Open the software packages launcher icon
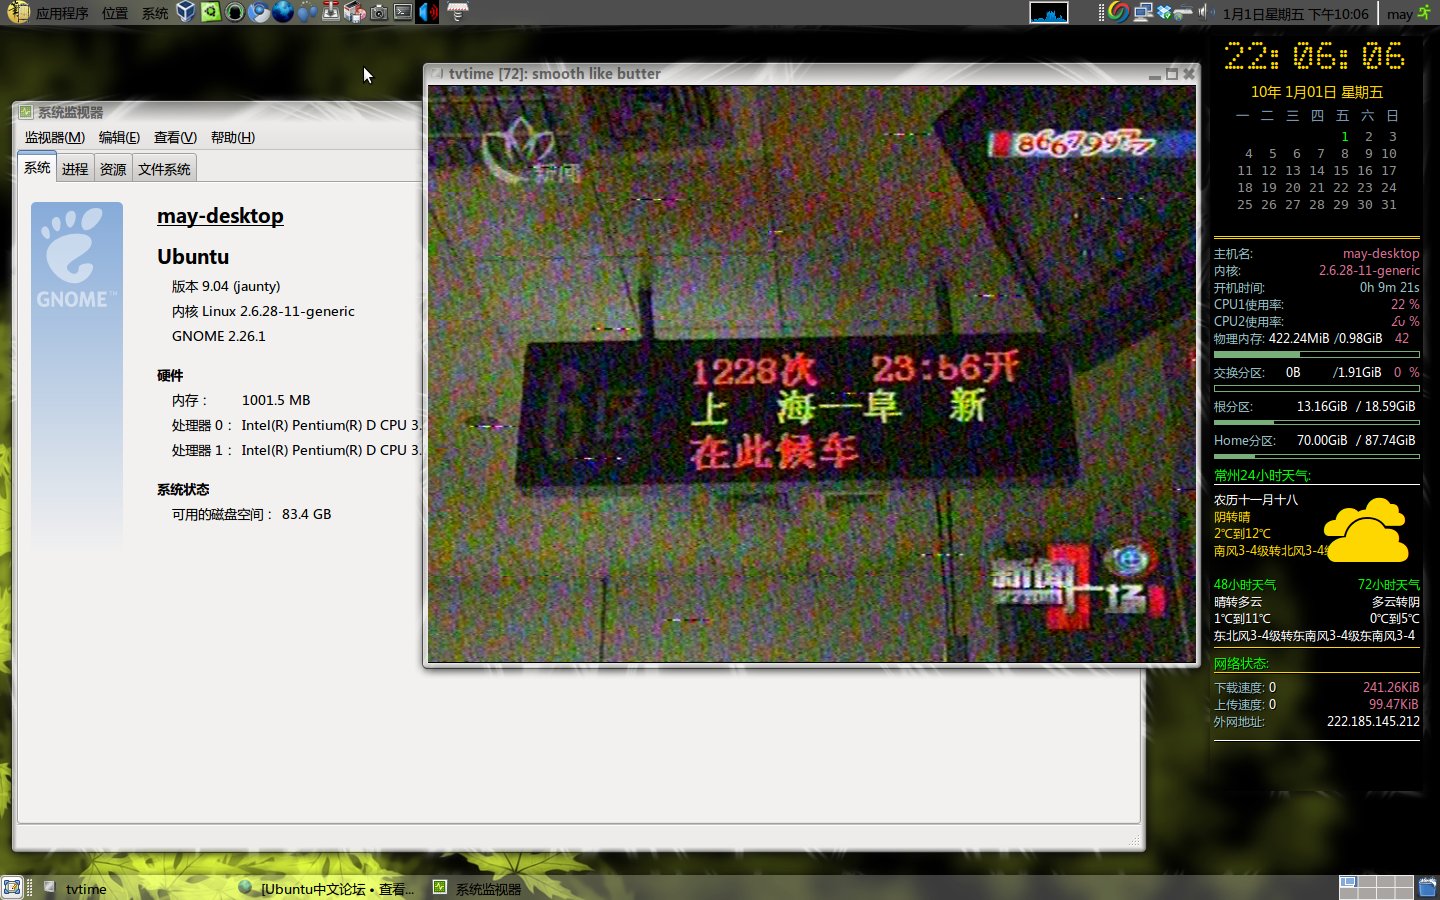Image resolution: width=1440 pixels, height=900 pixels. (x=355, y=12)
